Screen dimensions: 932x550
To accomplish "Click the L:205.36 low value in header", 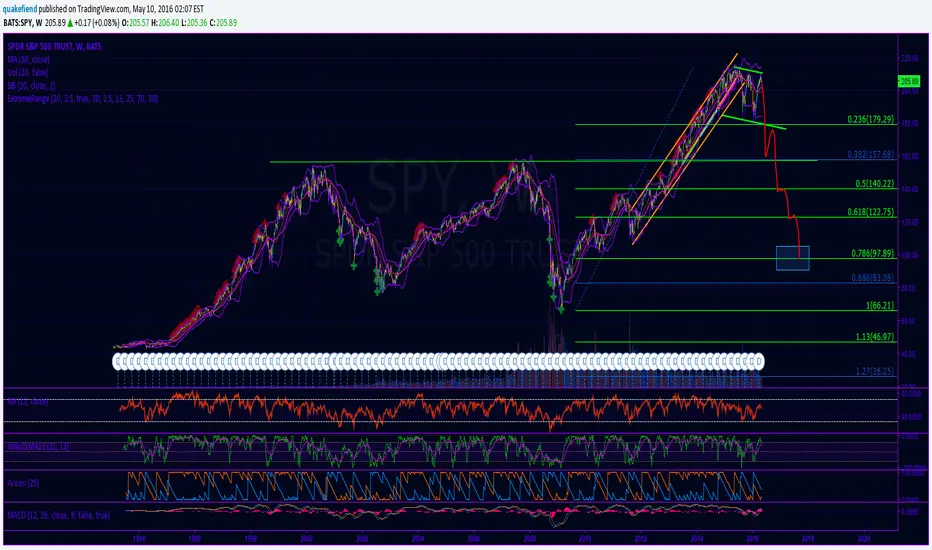I will pos(194,23).
